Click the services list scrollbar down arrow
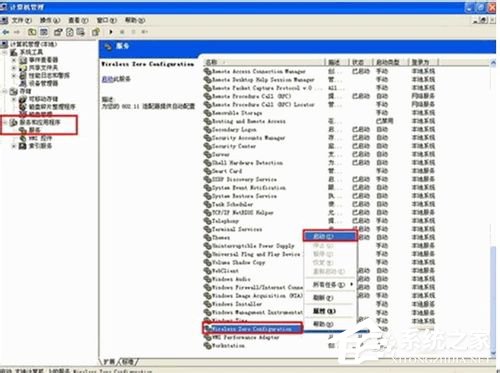Screen dimensions: 500x373 coord(493,353)
